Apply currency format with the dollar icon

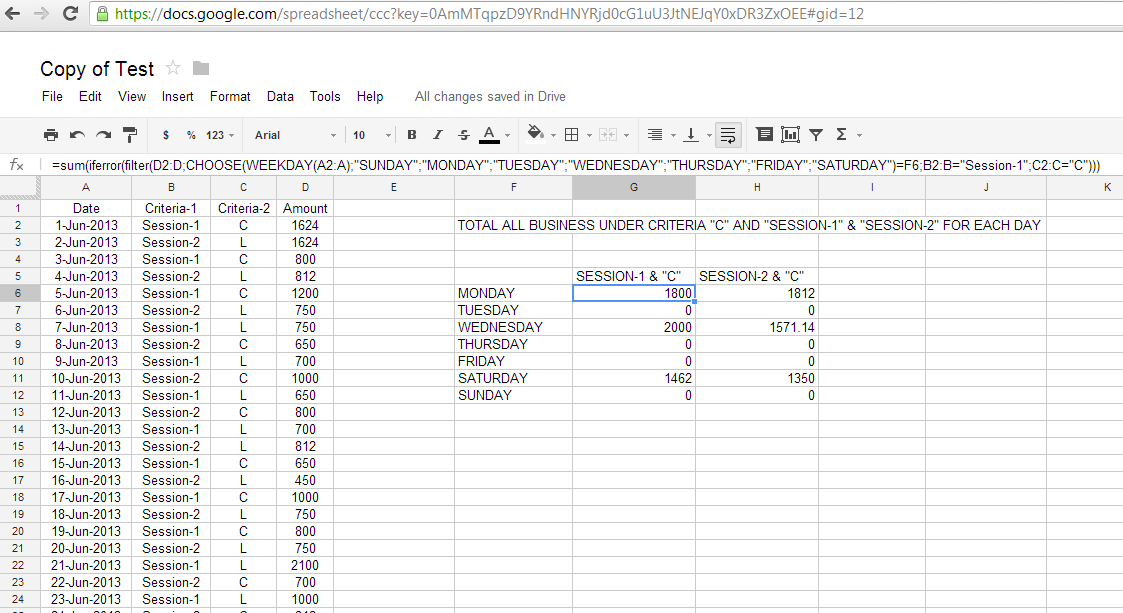[x=165, y=134]
